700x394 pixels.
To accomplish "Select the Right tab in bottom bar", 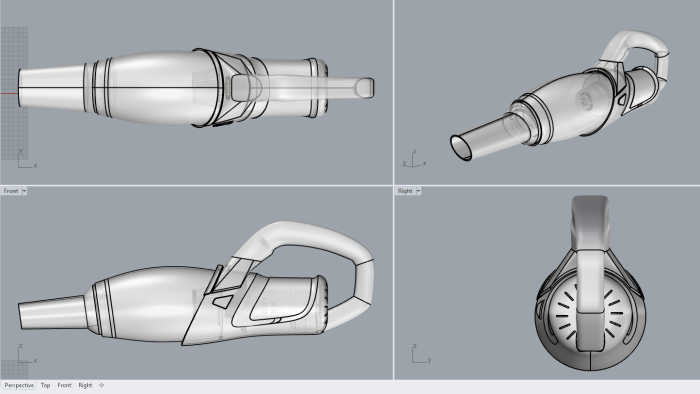I will (85, 385).
